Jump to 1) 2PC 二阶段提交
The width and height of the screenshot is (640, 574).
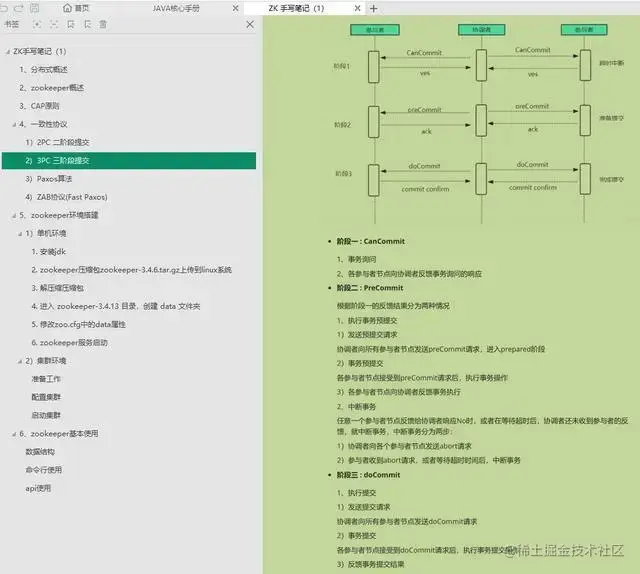(x=57, y=142)
